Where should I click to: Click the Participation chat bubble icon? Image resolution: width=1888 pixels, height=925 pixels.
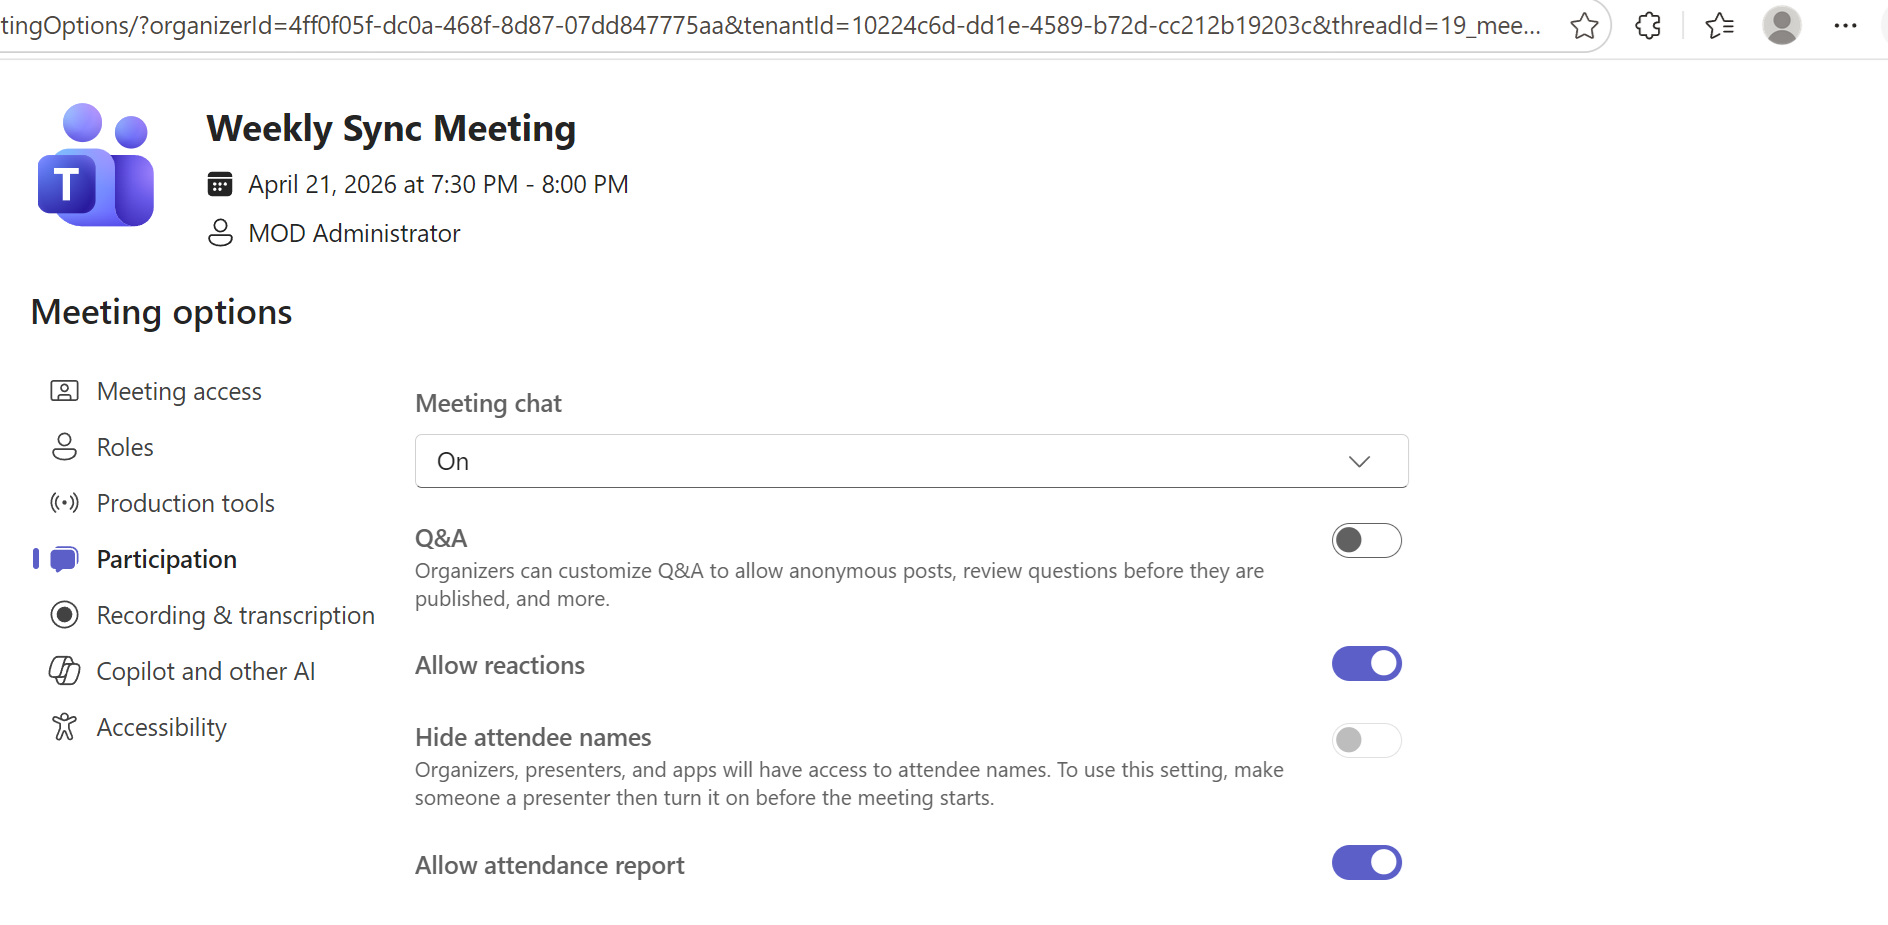click(x=64, y=559)
